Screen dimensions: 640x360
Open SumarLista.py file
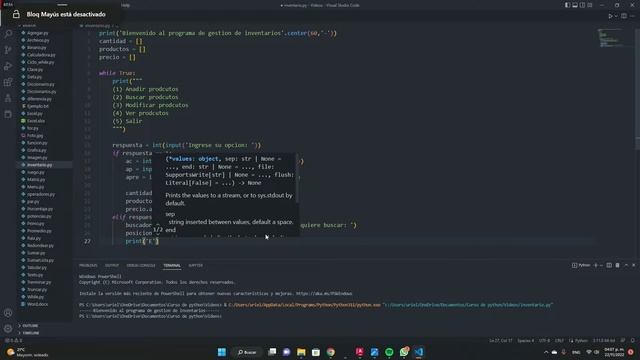click(40, 260)
